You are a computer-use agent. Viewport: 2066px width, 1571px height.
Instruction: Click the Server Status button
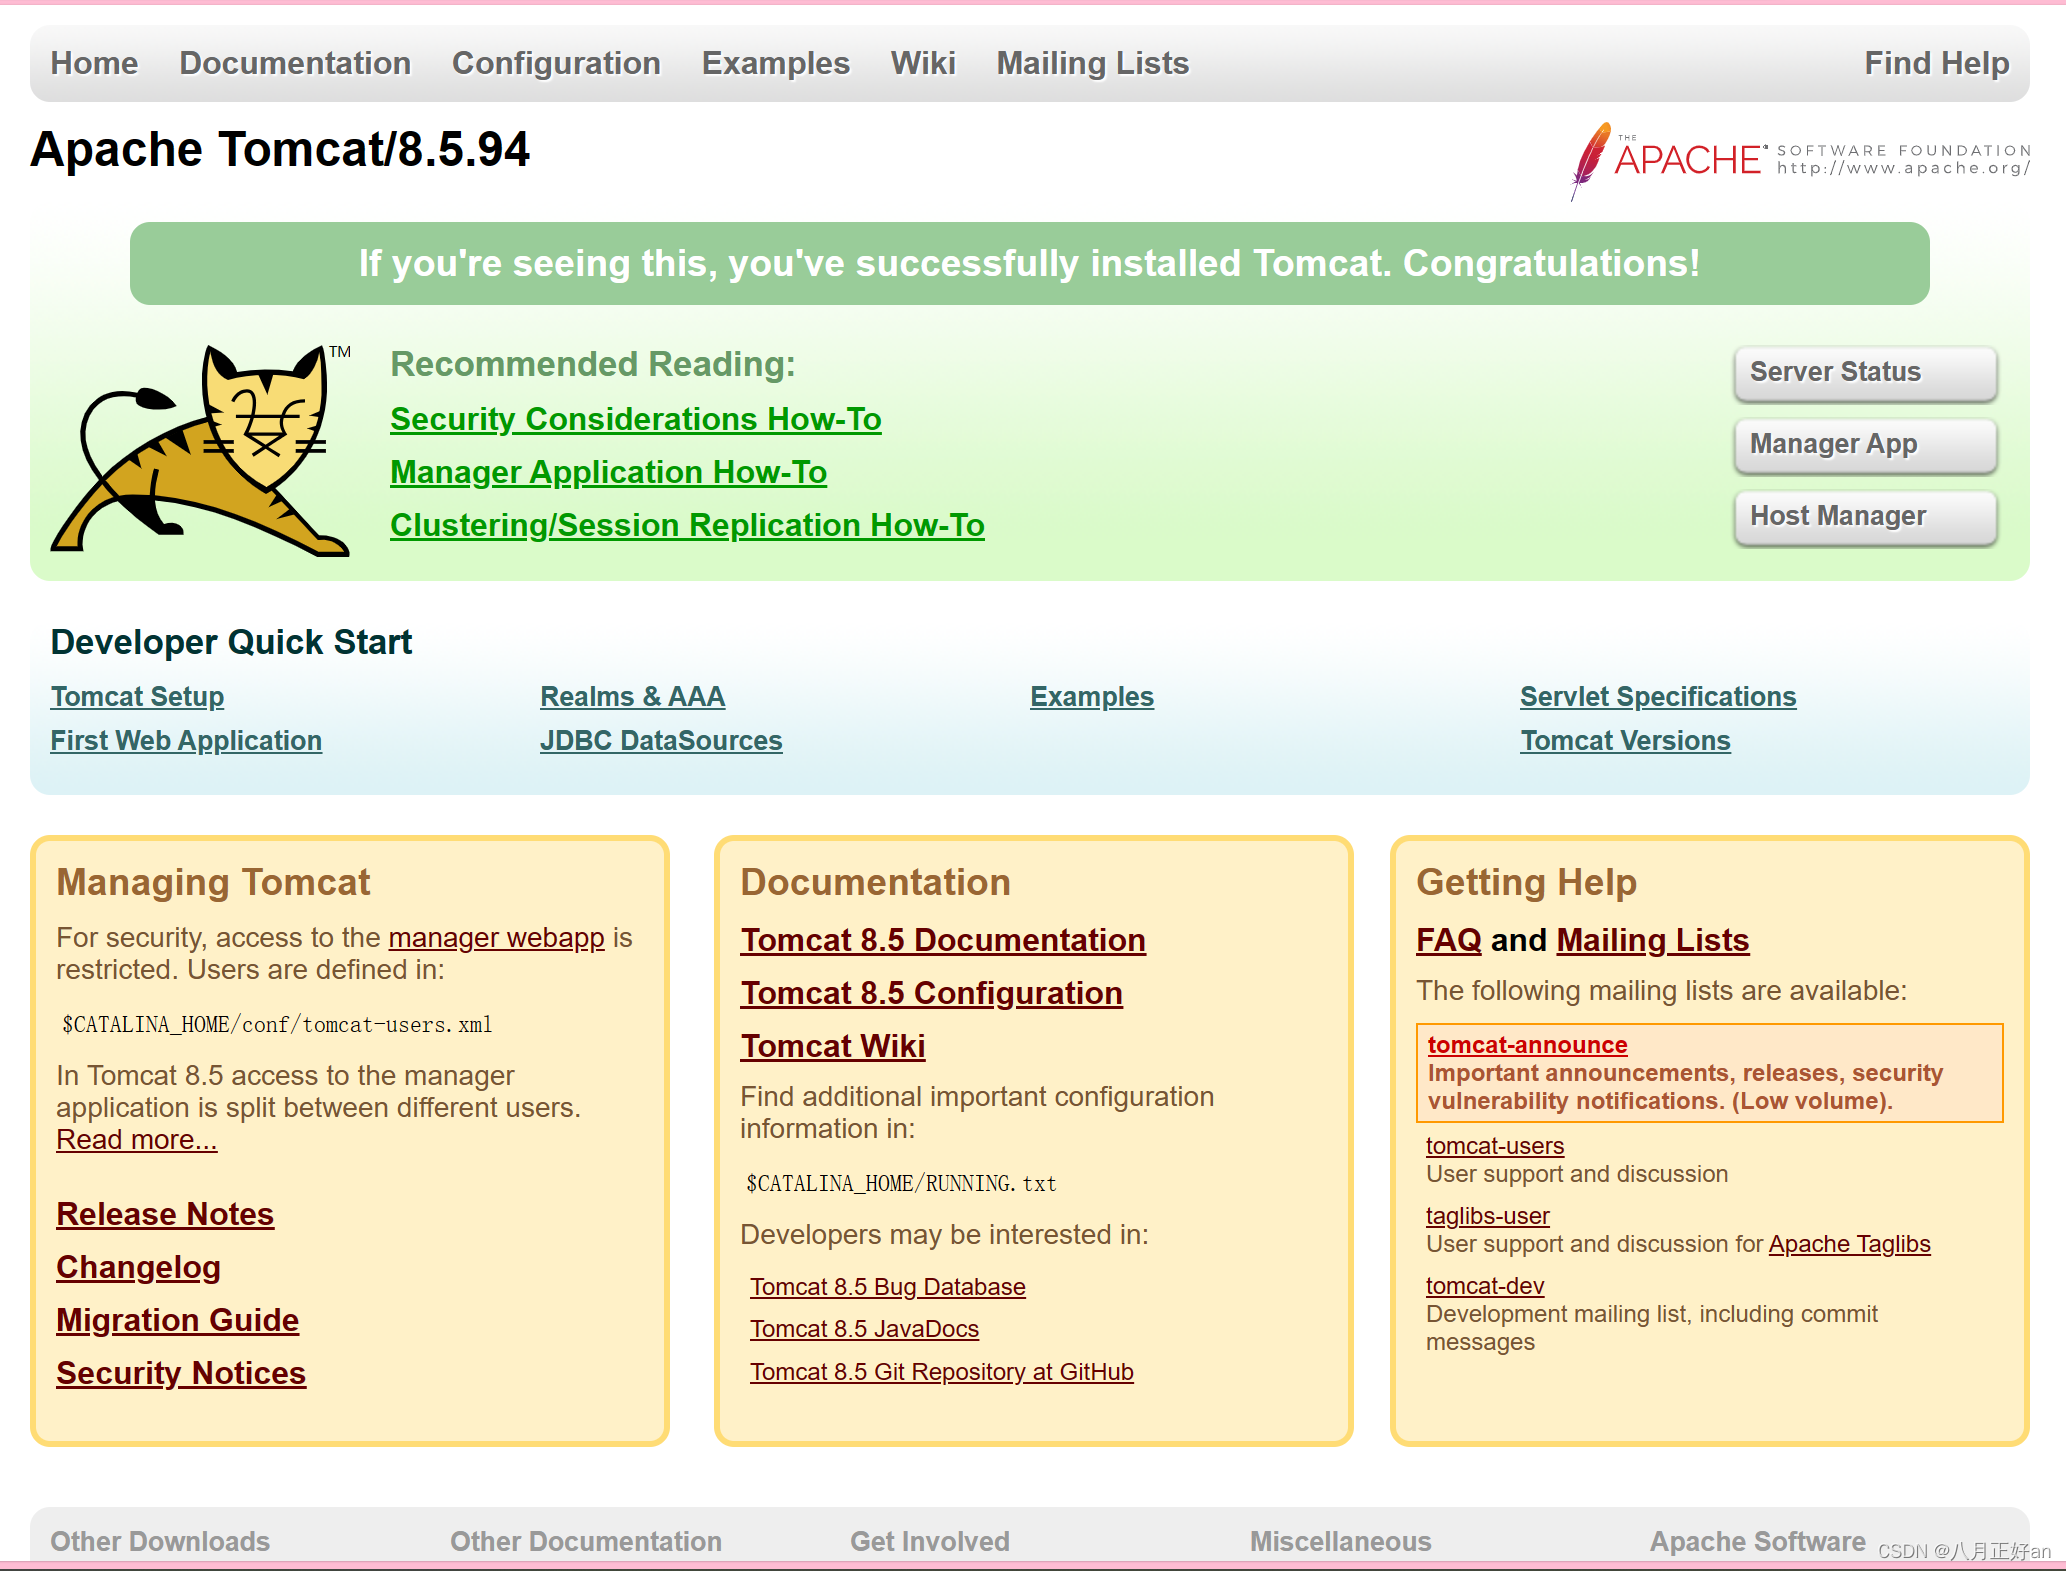click(x=1865, y=372)
